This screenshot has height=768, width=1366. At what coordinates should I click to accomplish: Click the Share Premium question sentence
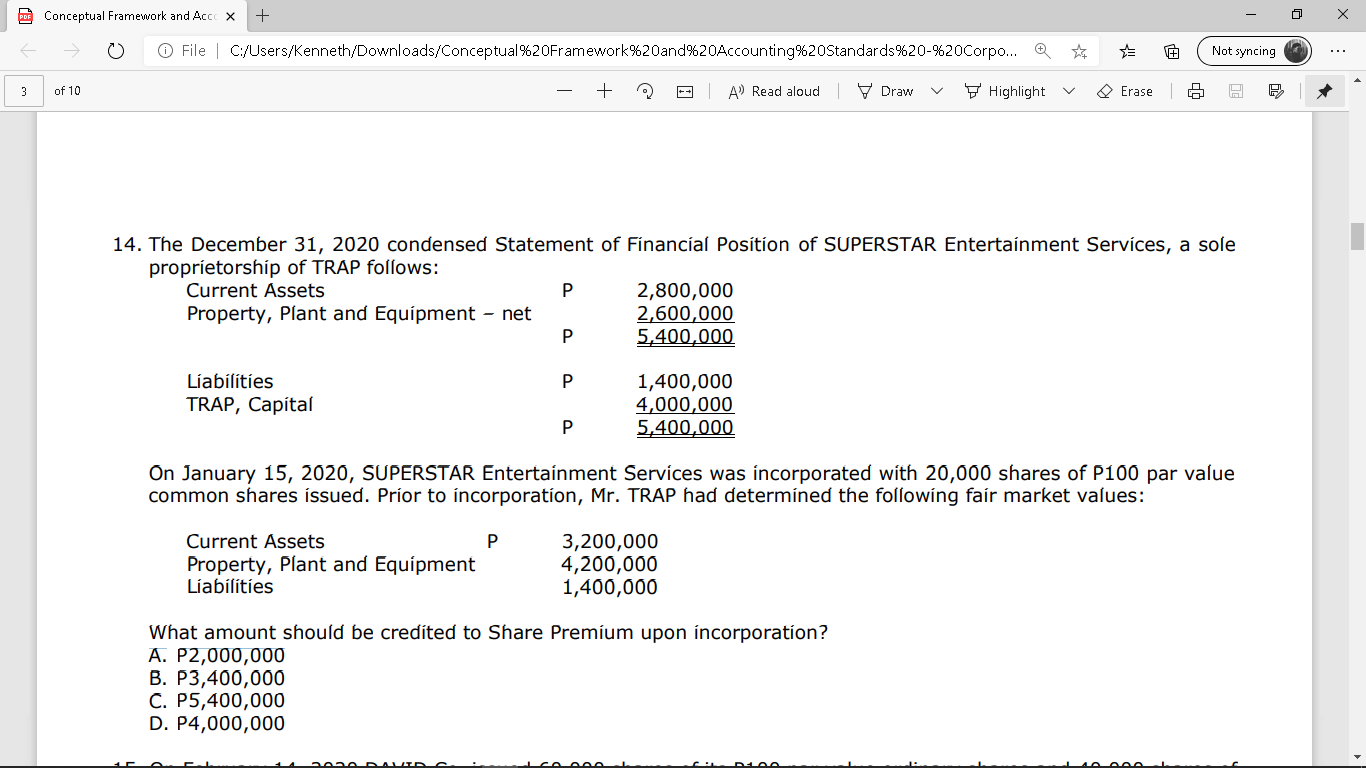(x=488, y=633)
